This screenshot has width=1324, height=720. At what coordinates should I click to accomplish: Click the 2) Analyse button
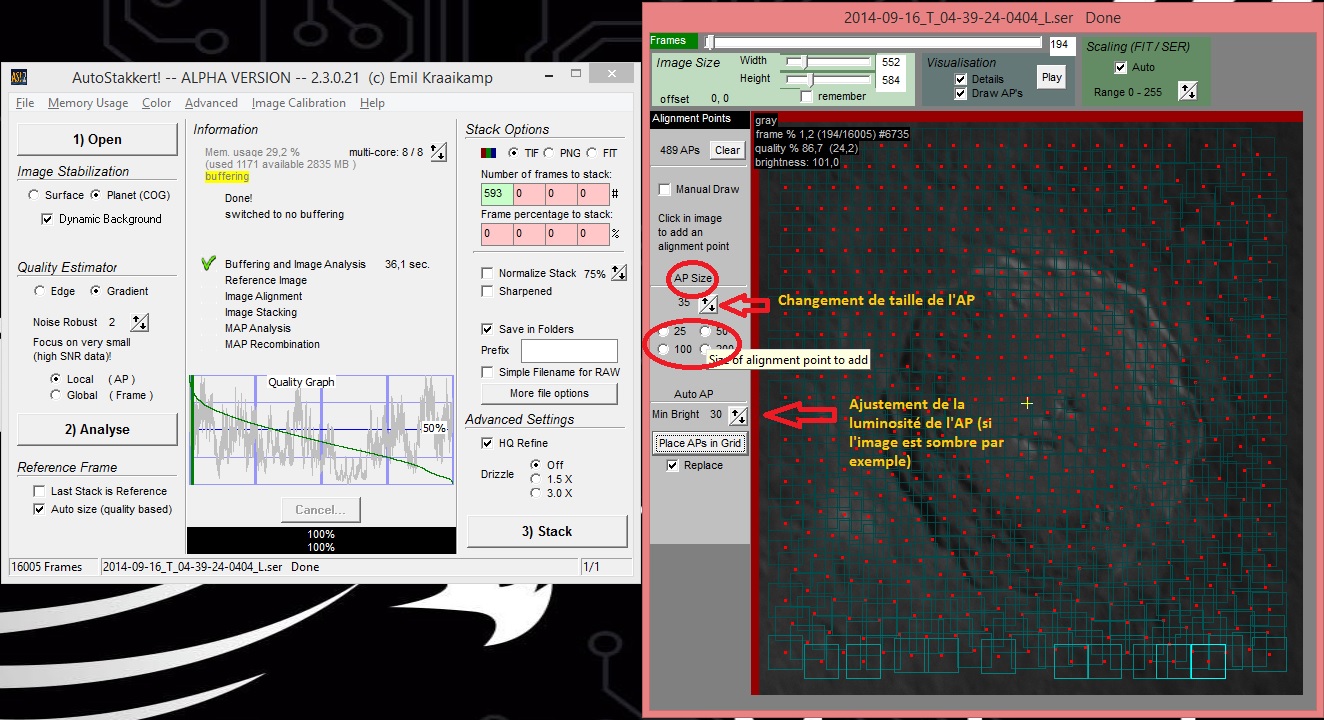[97, 429]
